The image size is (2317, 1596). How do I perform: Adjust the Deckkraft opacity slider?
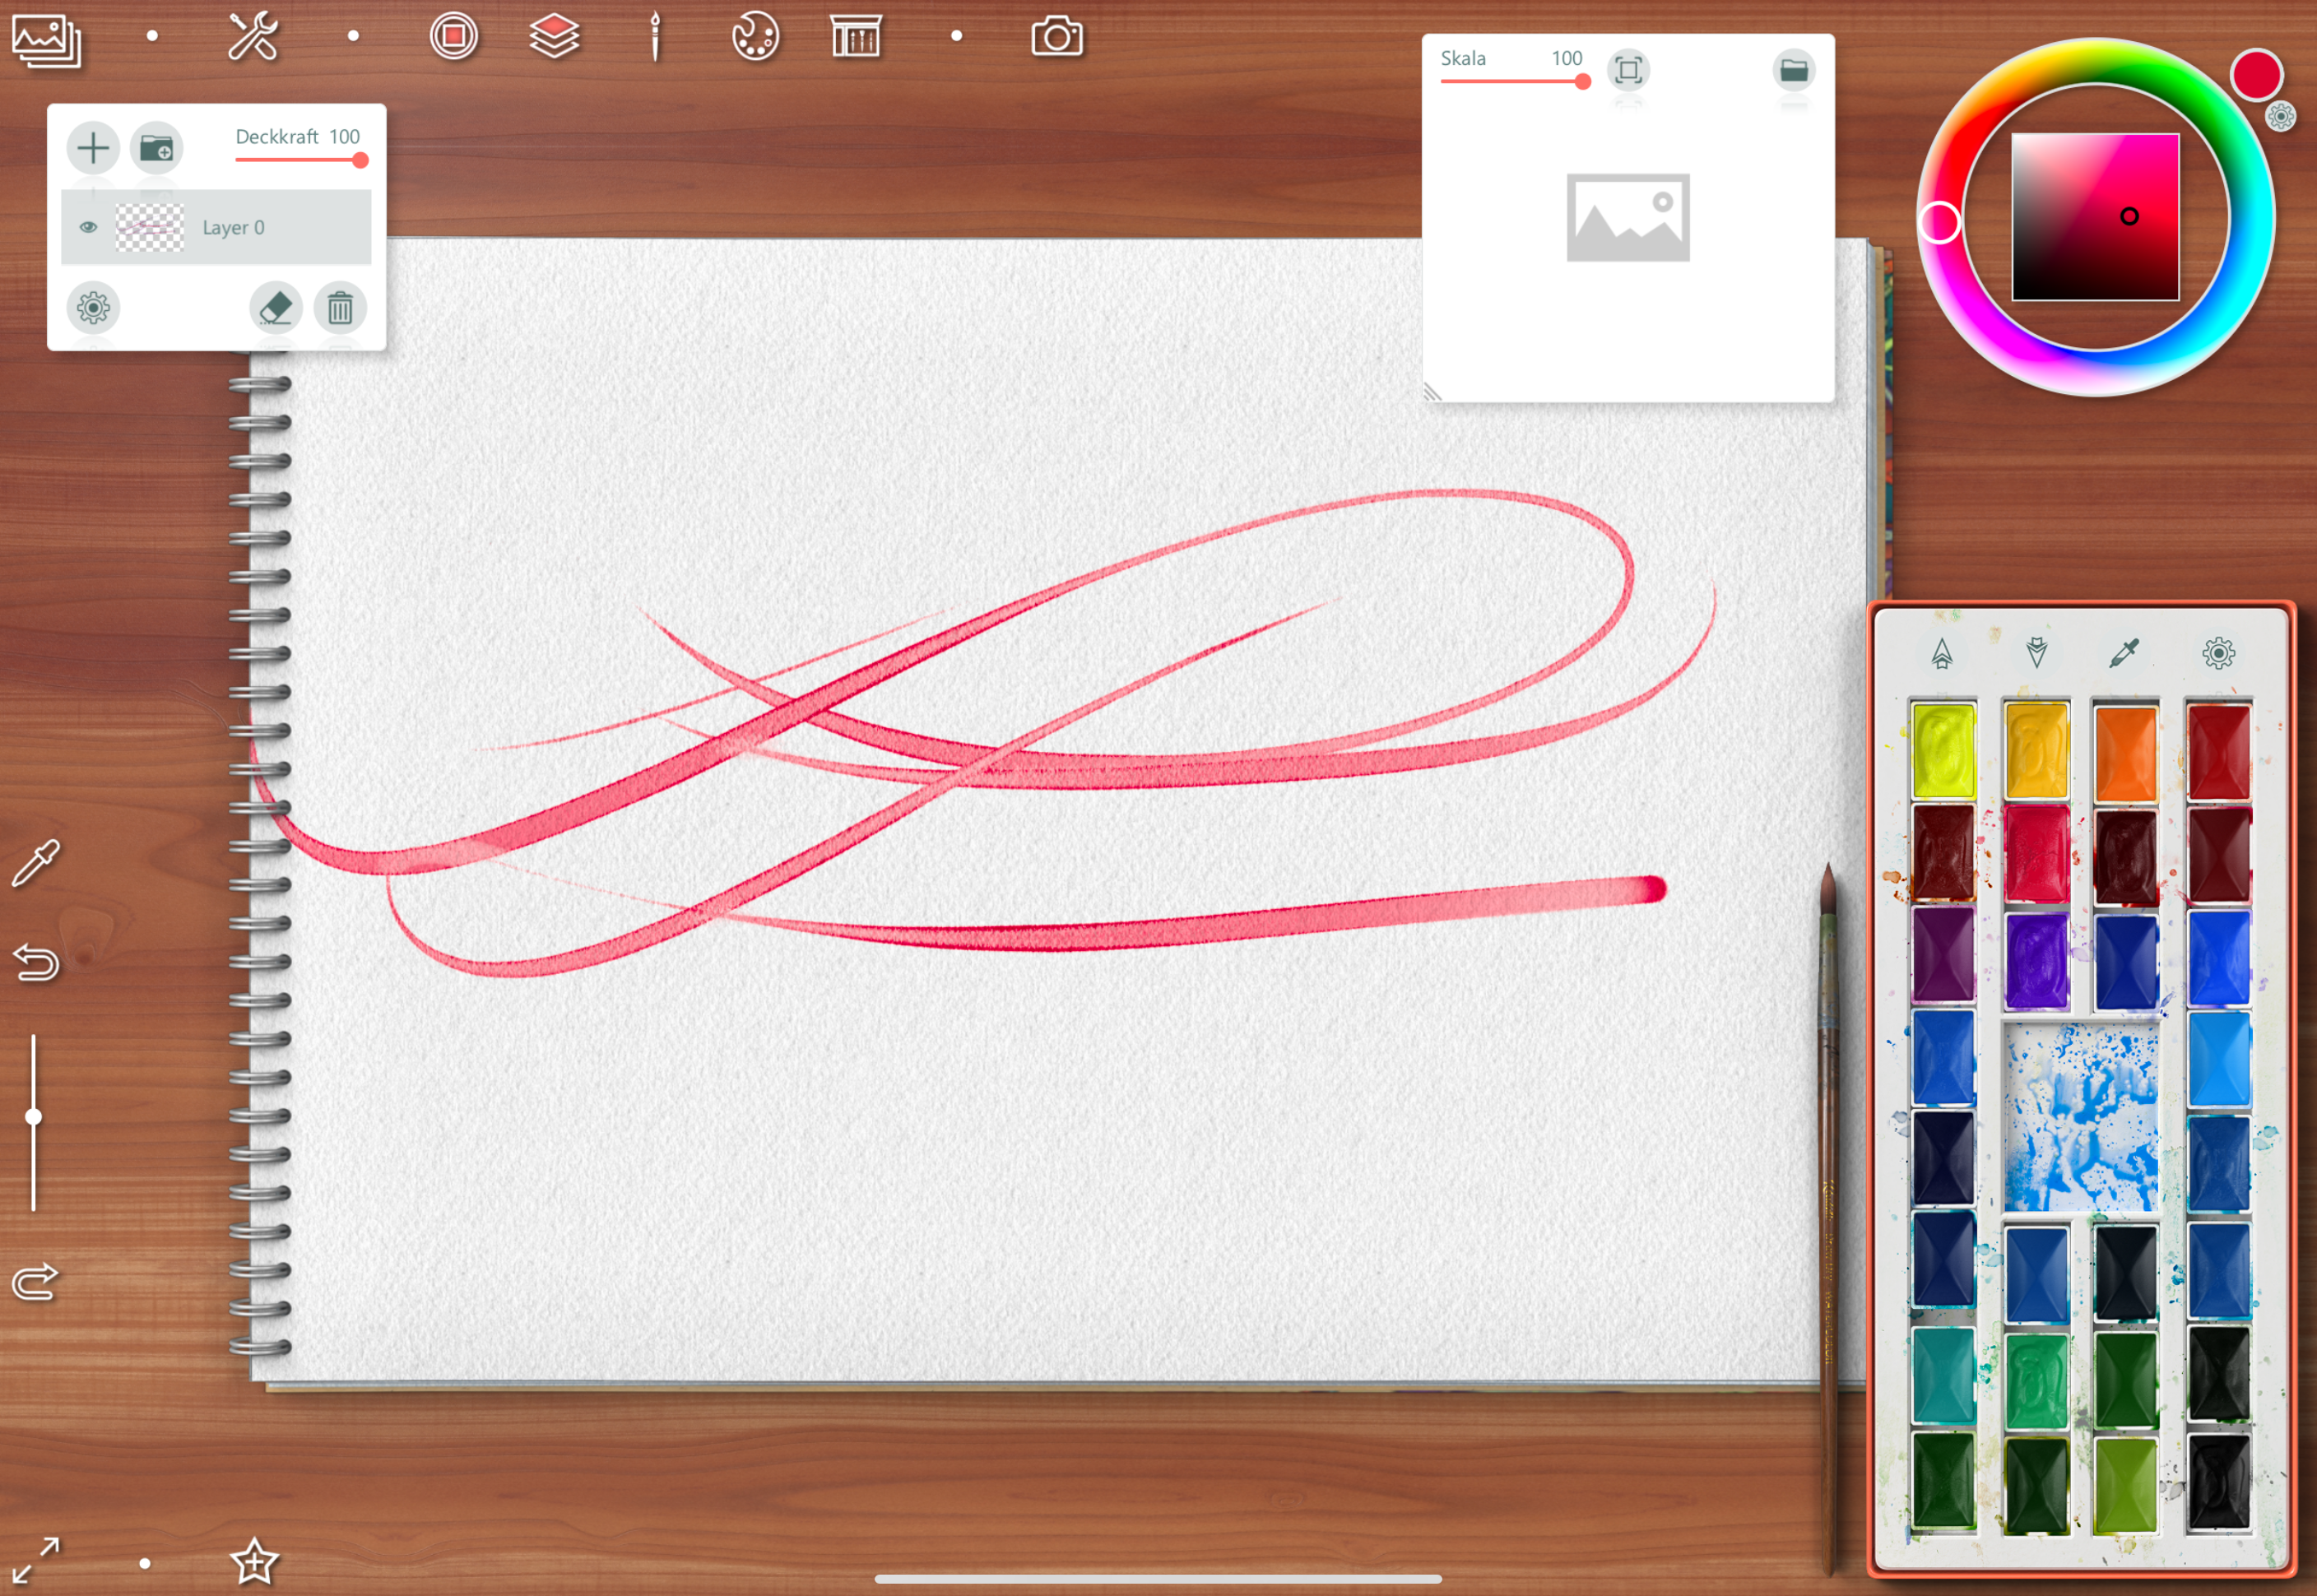click(x=301, y=160)
